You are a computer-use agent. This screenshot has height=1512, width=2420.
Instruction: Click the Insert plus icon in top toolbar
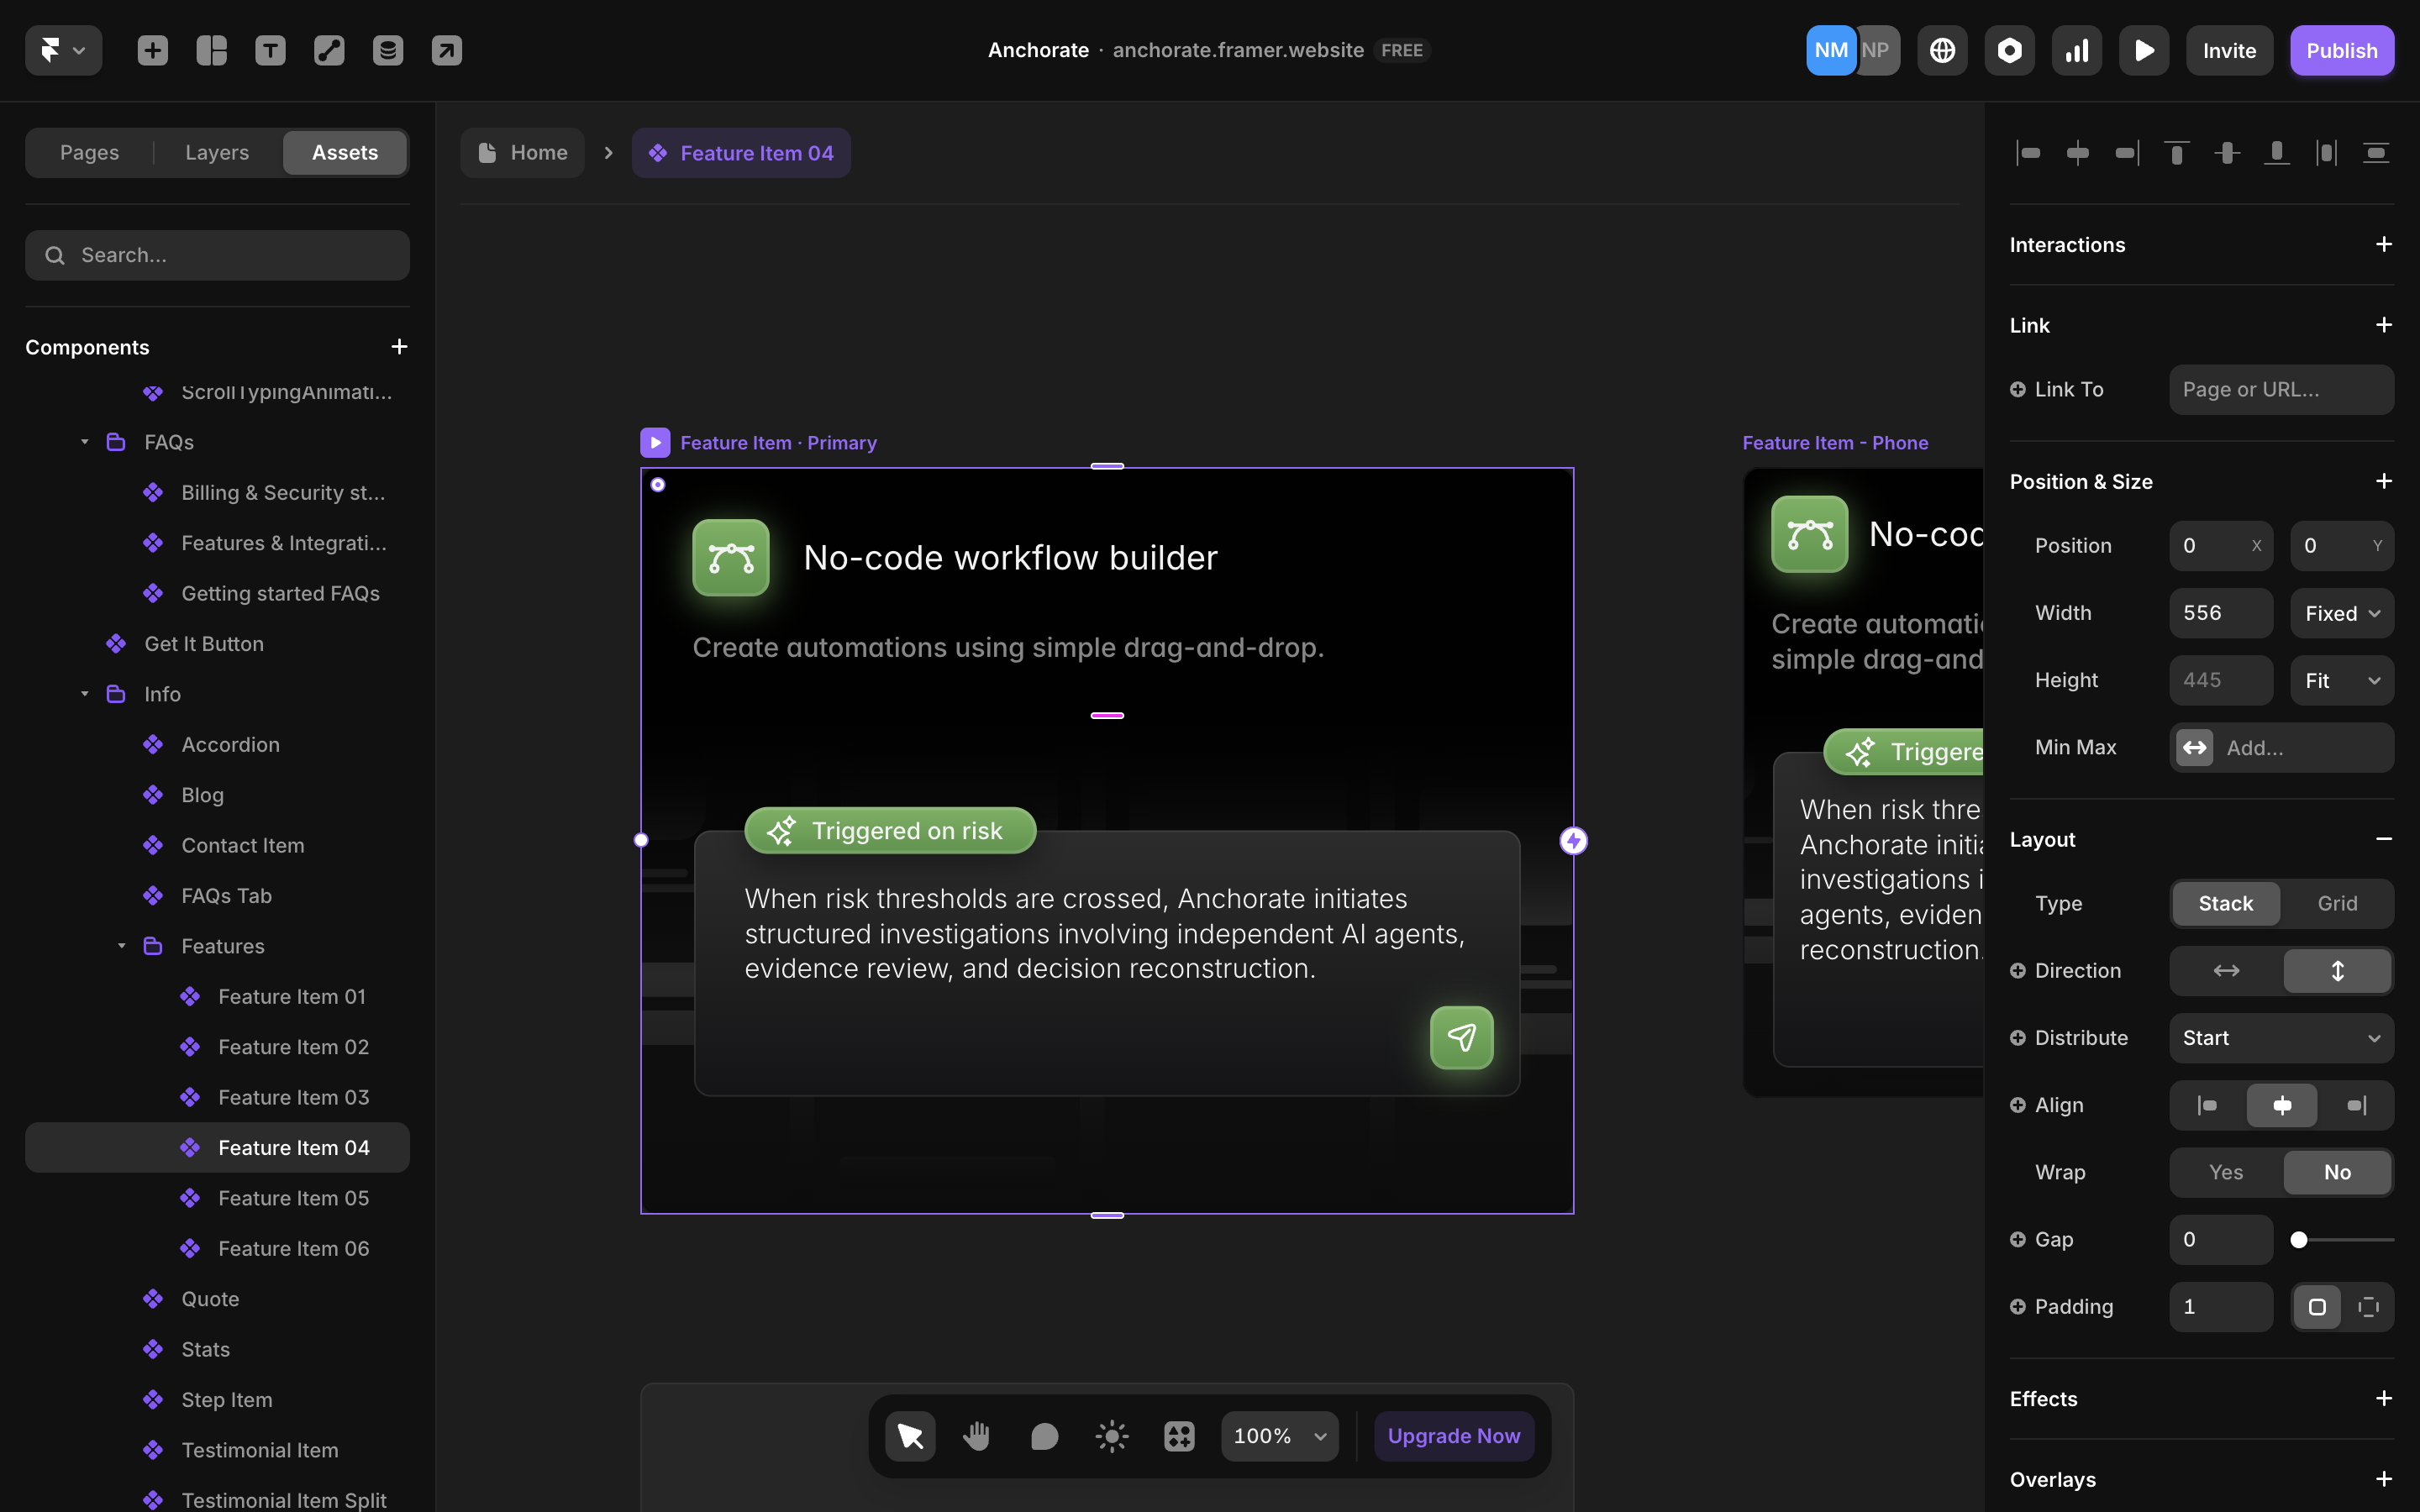click(x=152, y=50)
